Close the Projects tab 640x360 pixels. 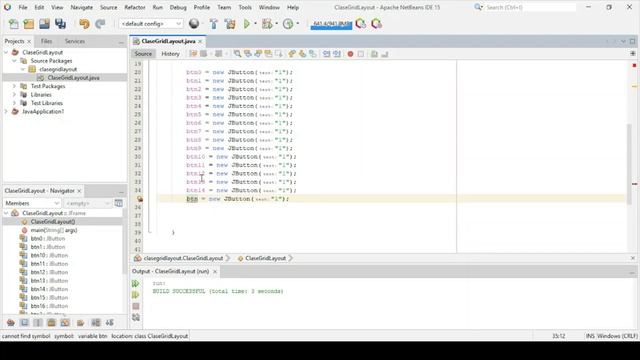coord(29,42)
